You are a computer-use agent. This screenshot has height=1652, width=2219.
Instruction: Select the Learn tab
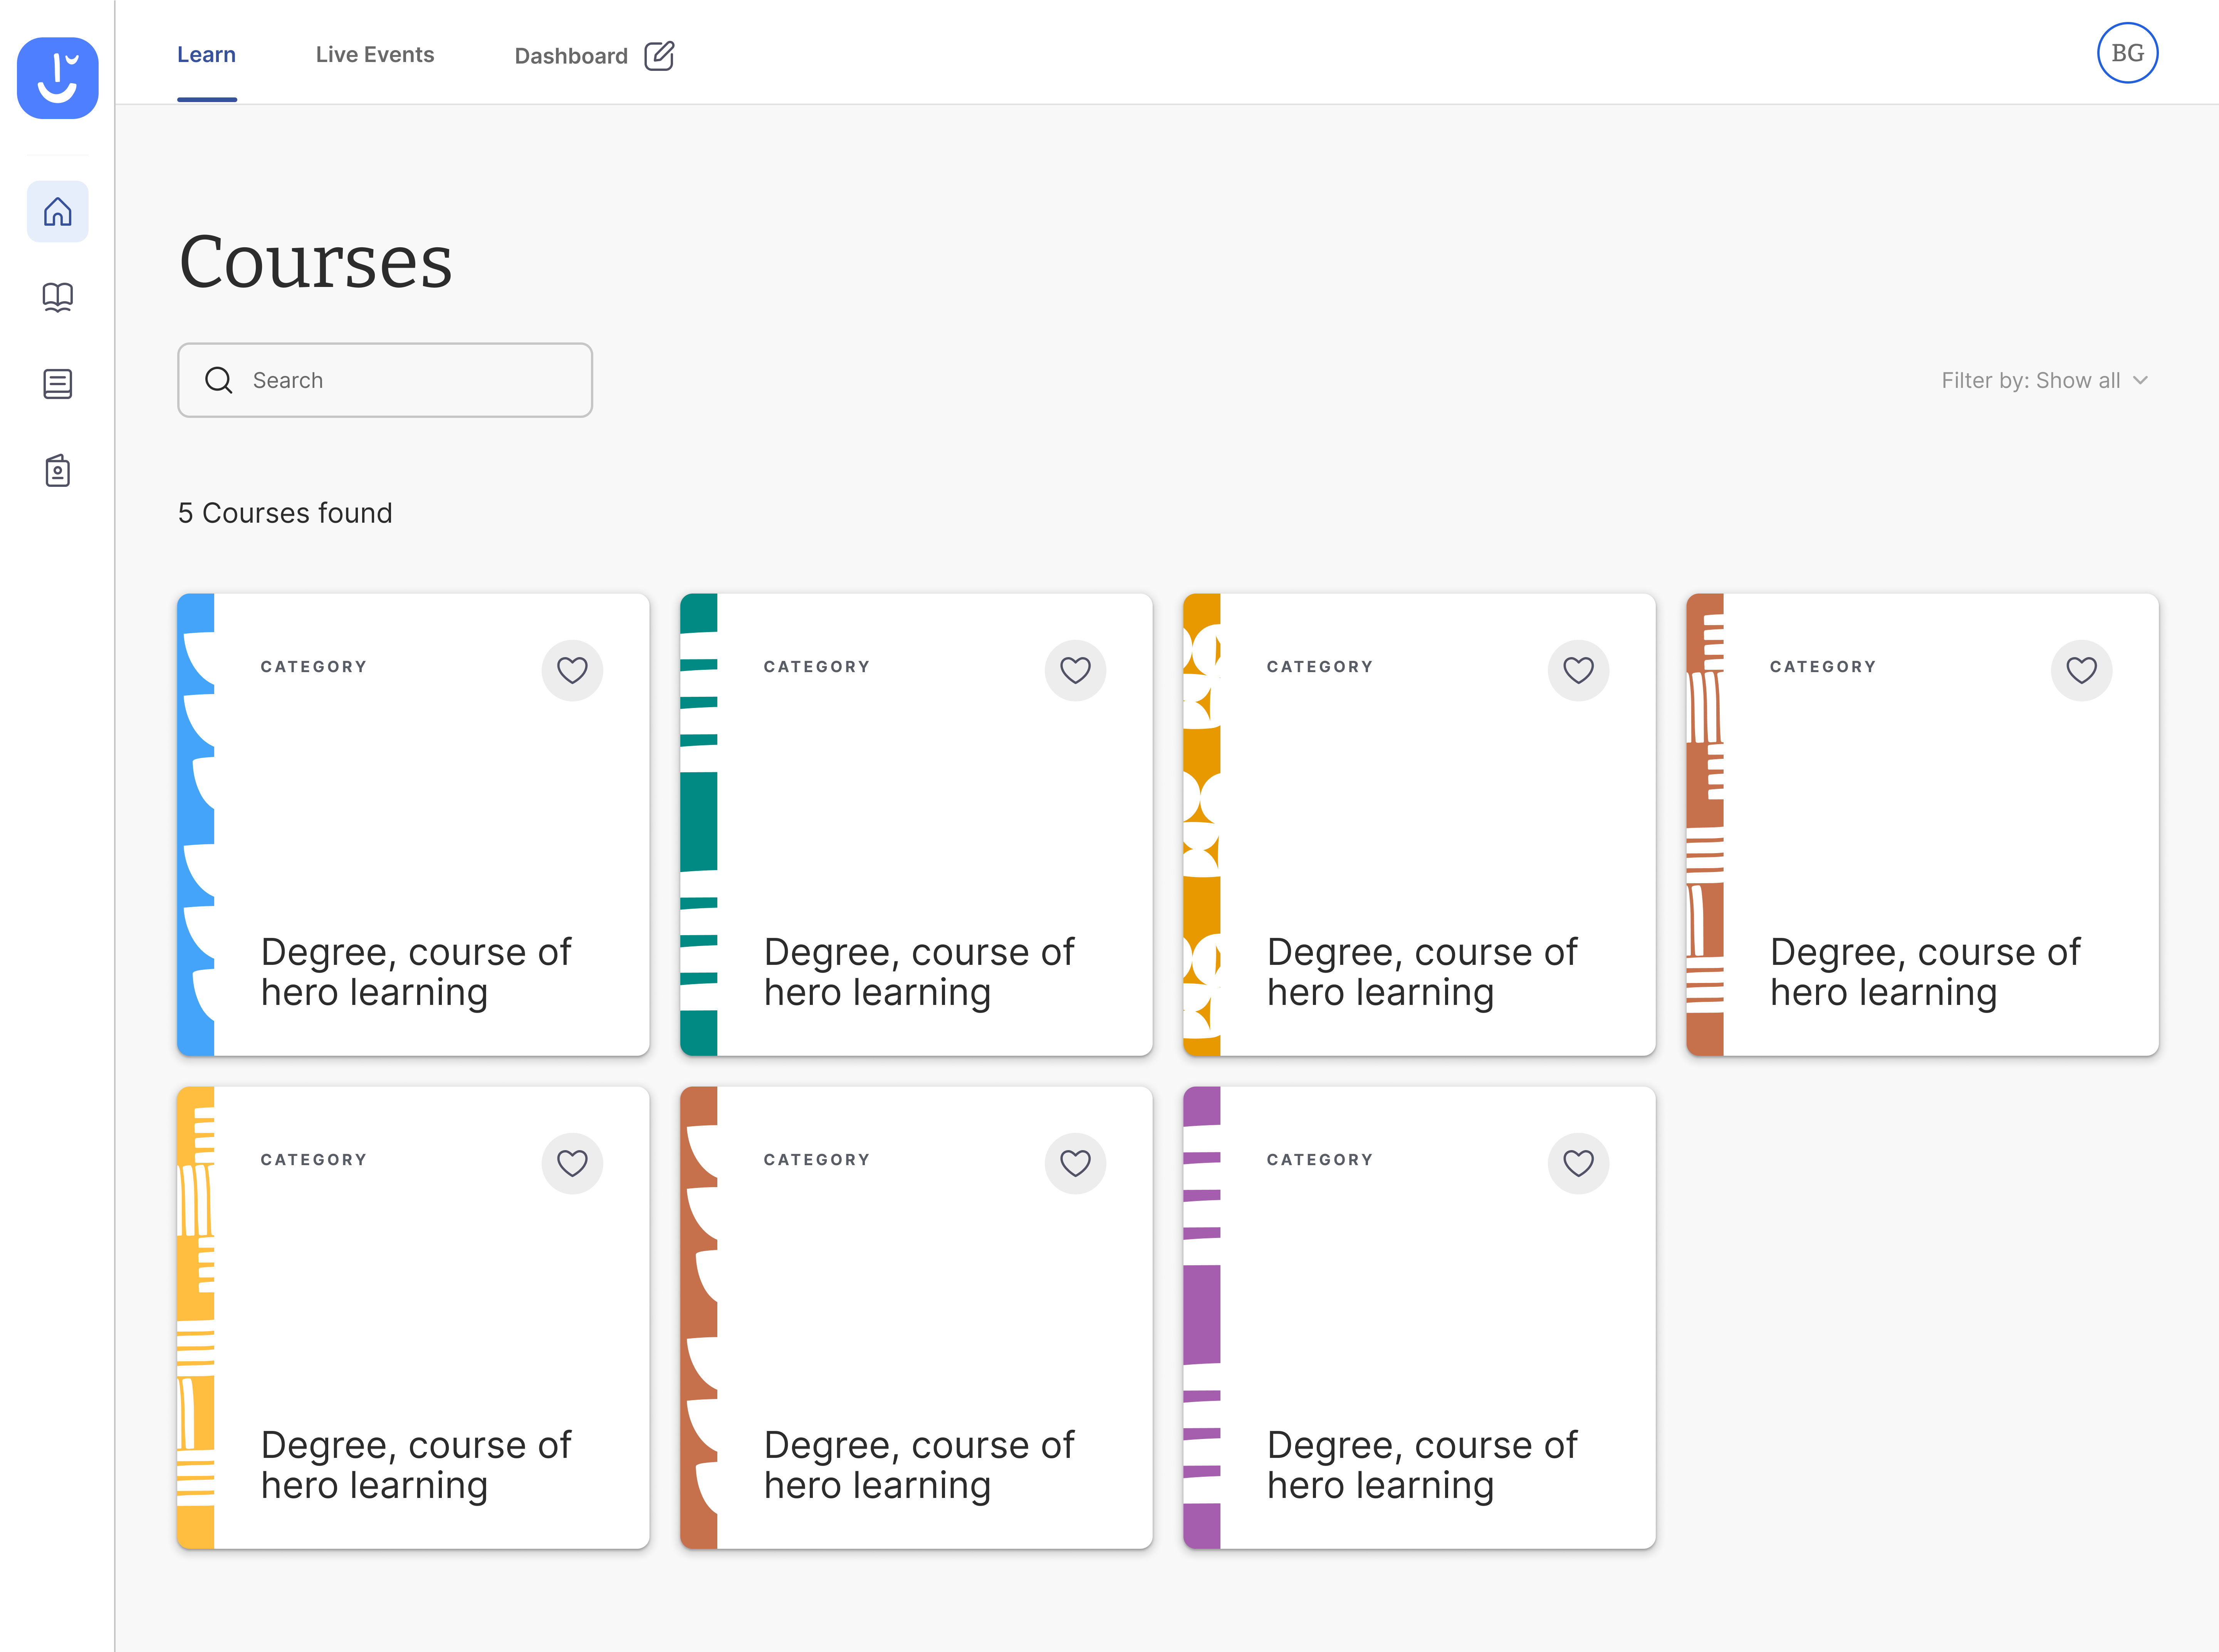206,55
